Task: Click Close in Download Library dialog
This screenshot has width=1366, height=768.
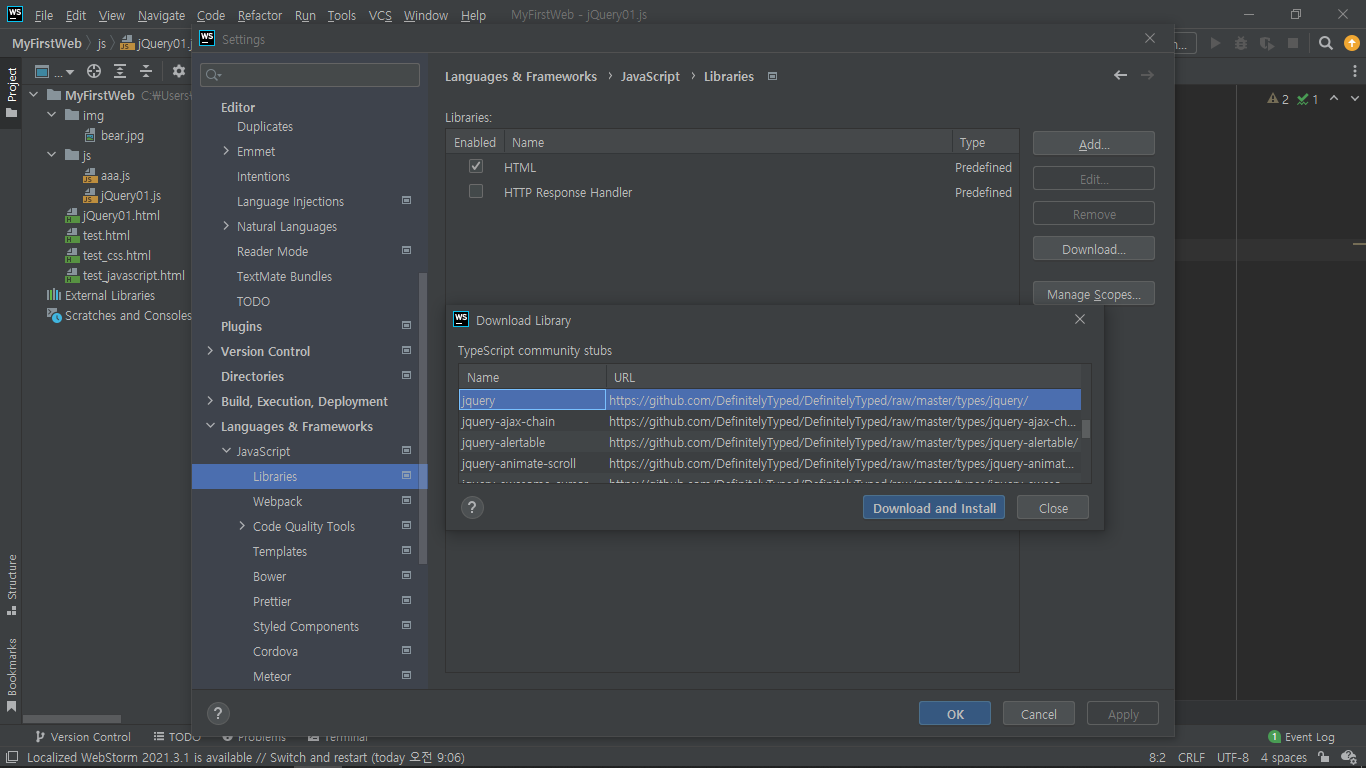Action: (1053, 508)
